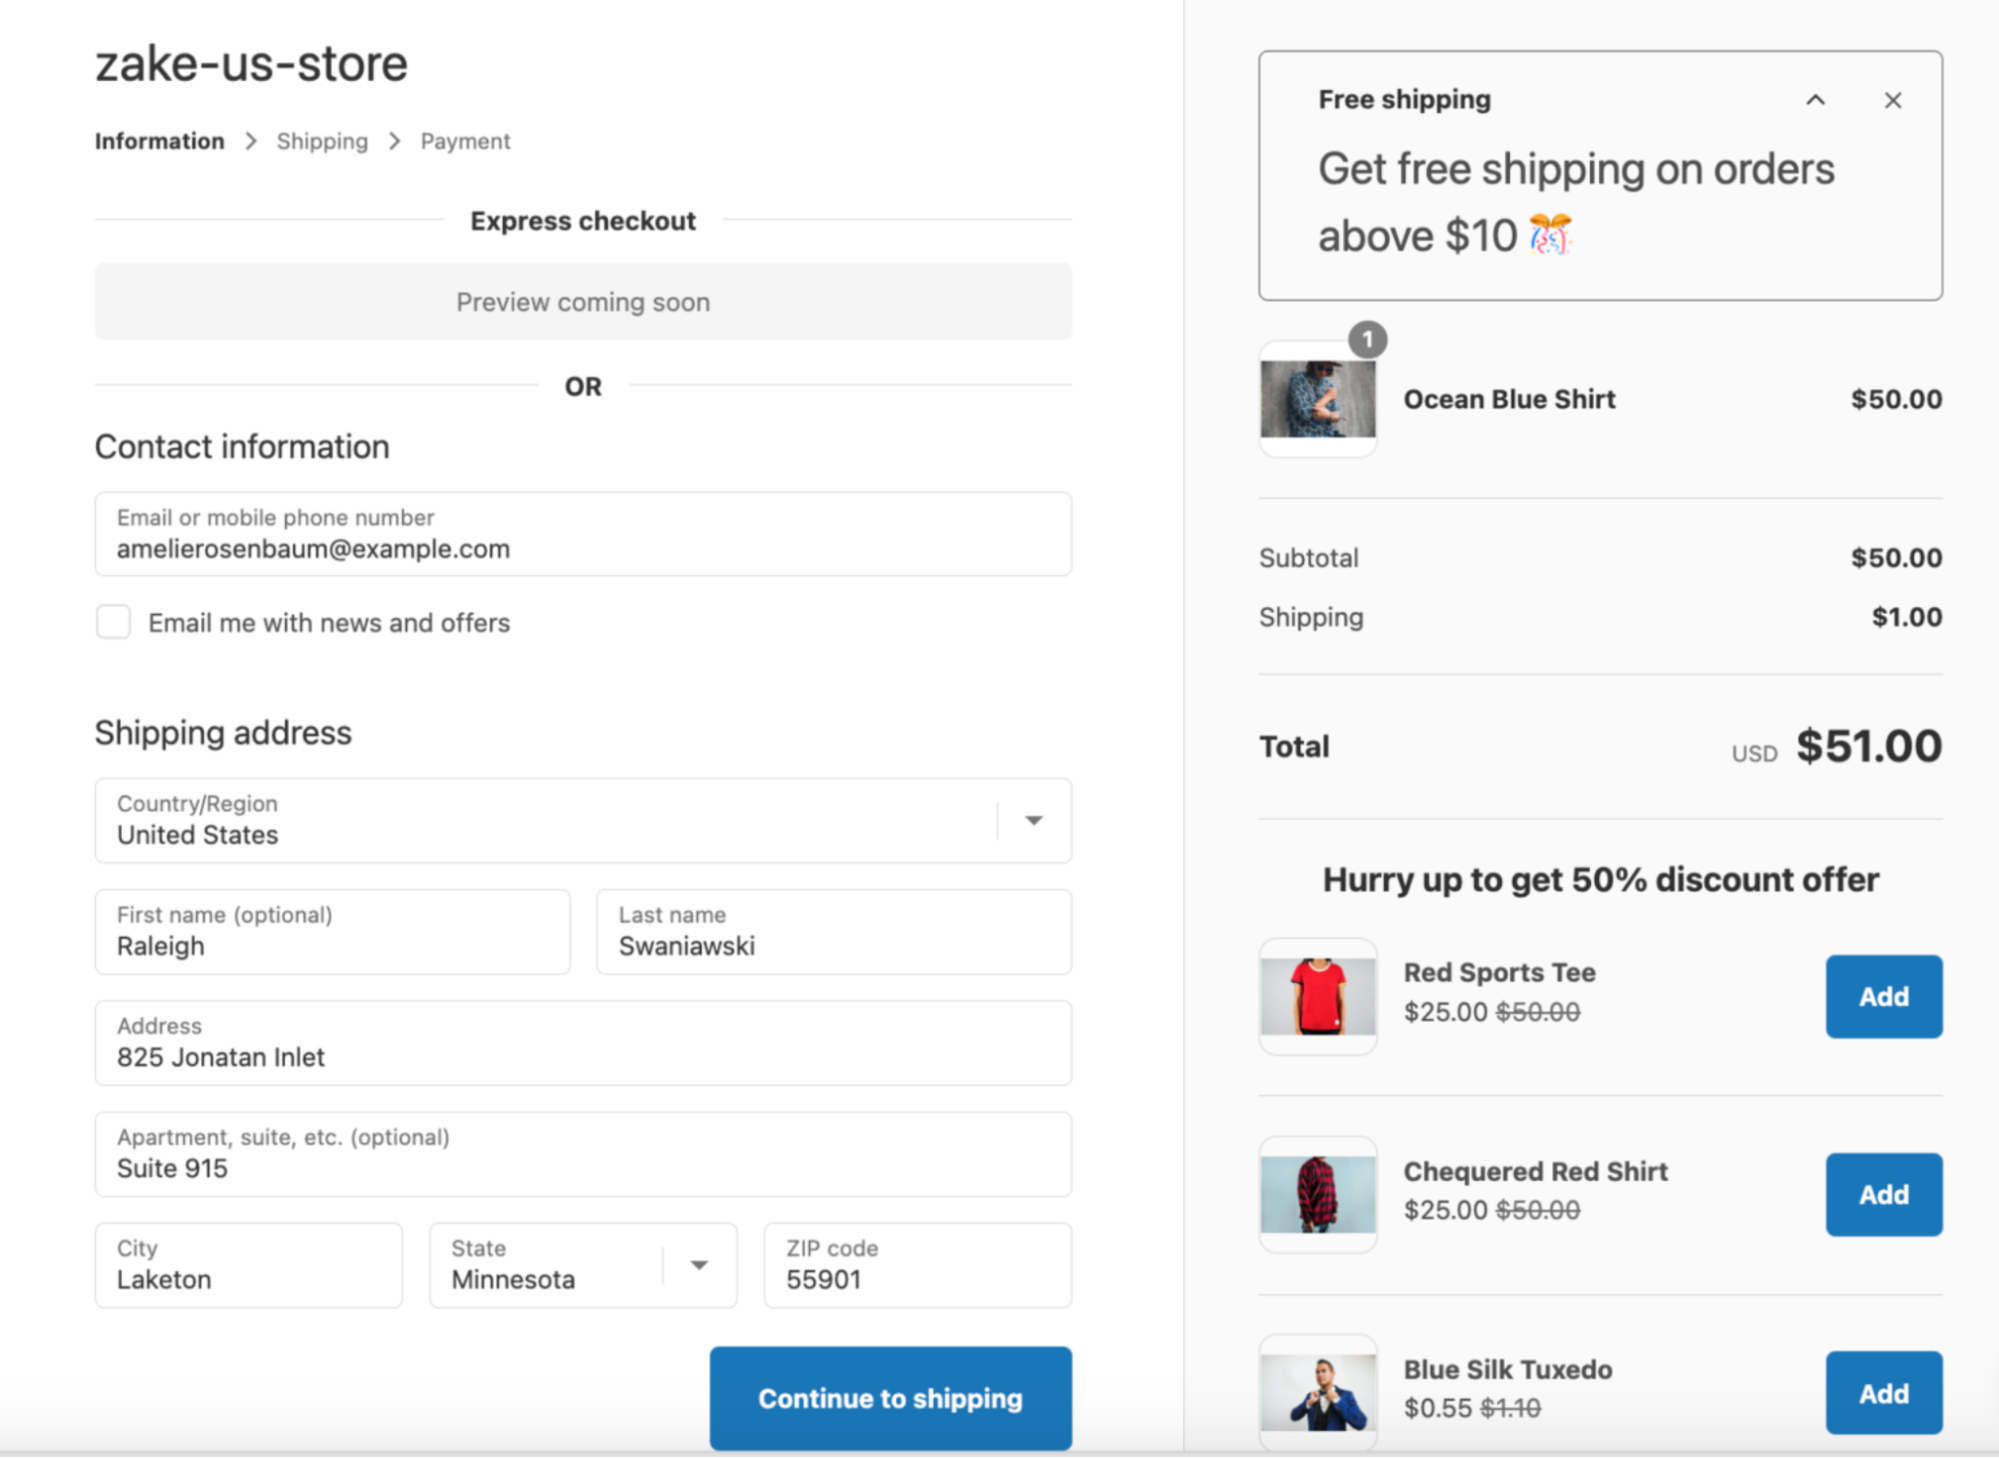
Task: Click the Ocean Blue Shirt product thumbnail
Action: (1317, 399)
